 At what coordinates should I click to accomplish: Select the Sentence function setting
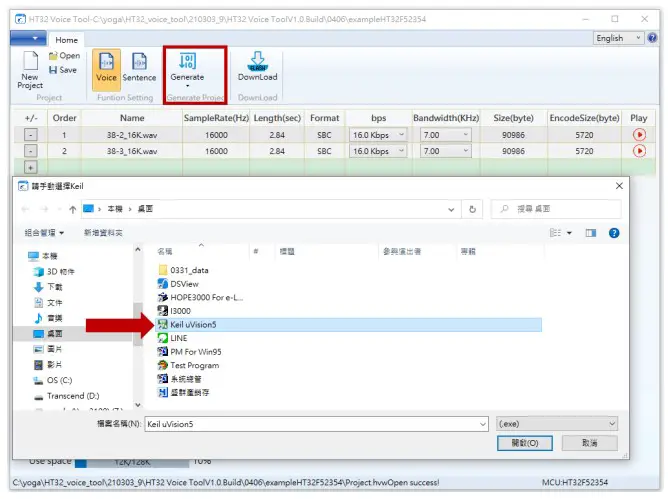[x=139, y=69]
